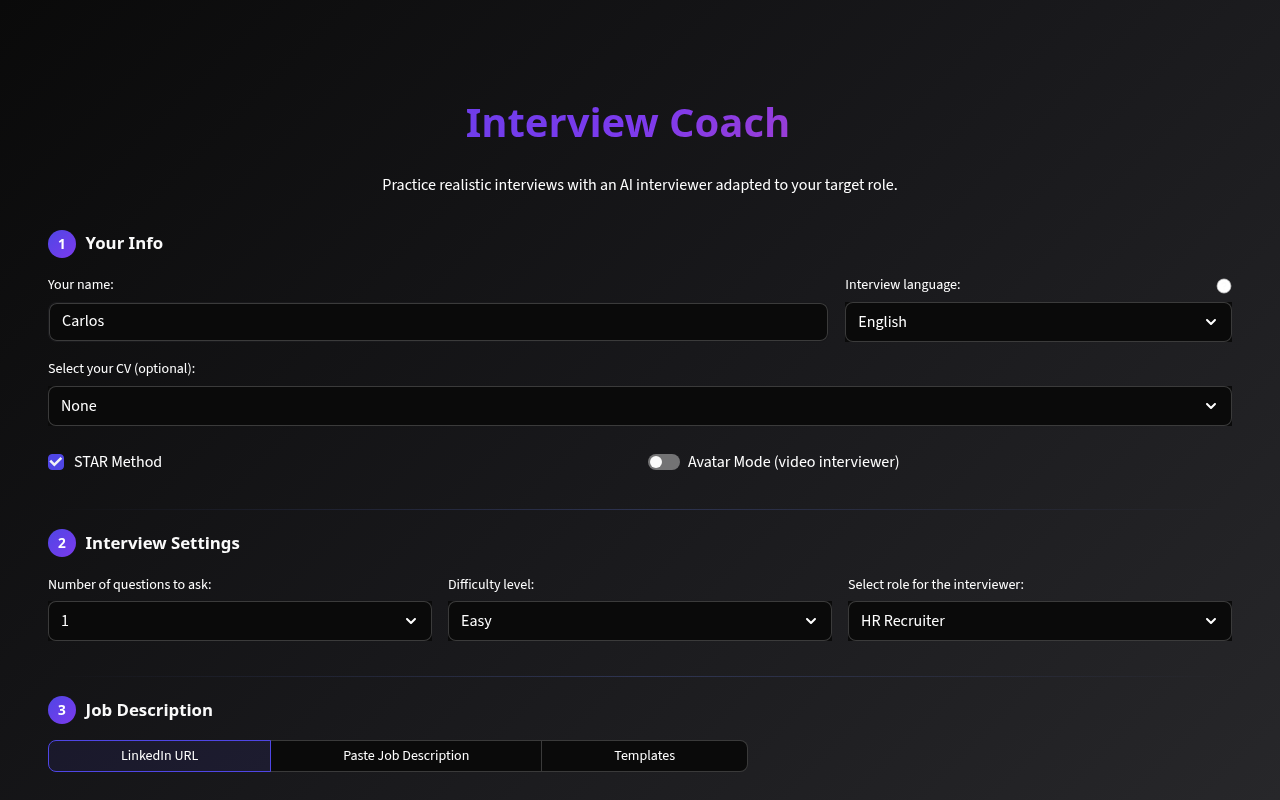1280x800 pixels.
Task: Select the LinkedIn URL tab
Action: coord(159,755)
